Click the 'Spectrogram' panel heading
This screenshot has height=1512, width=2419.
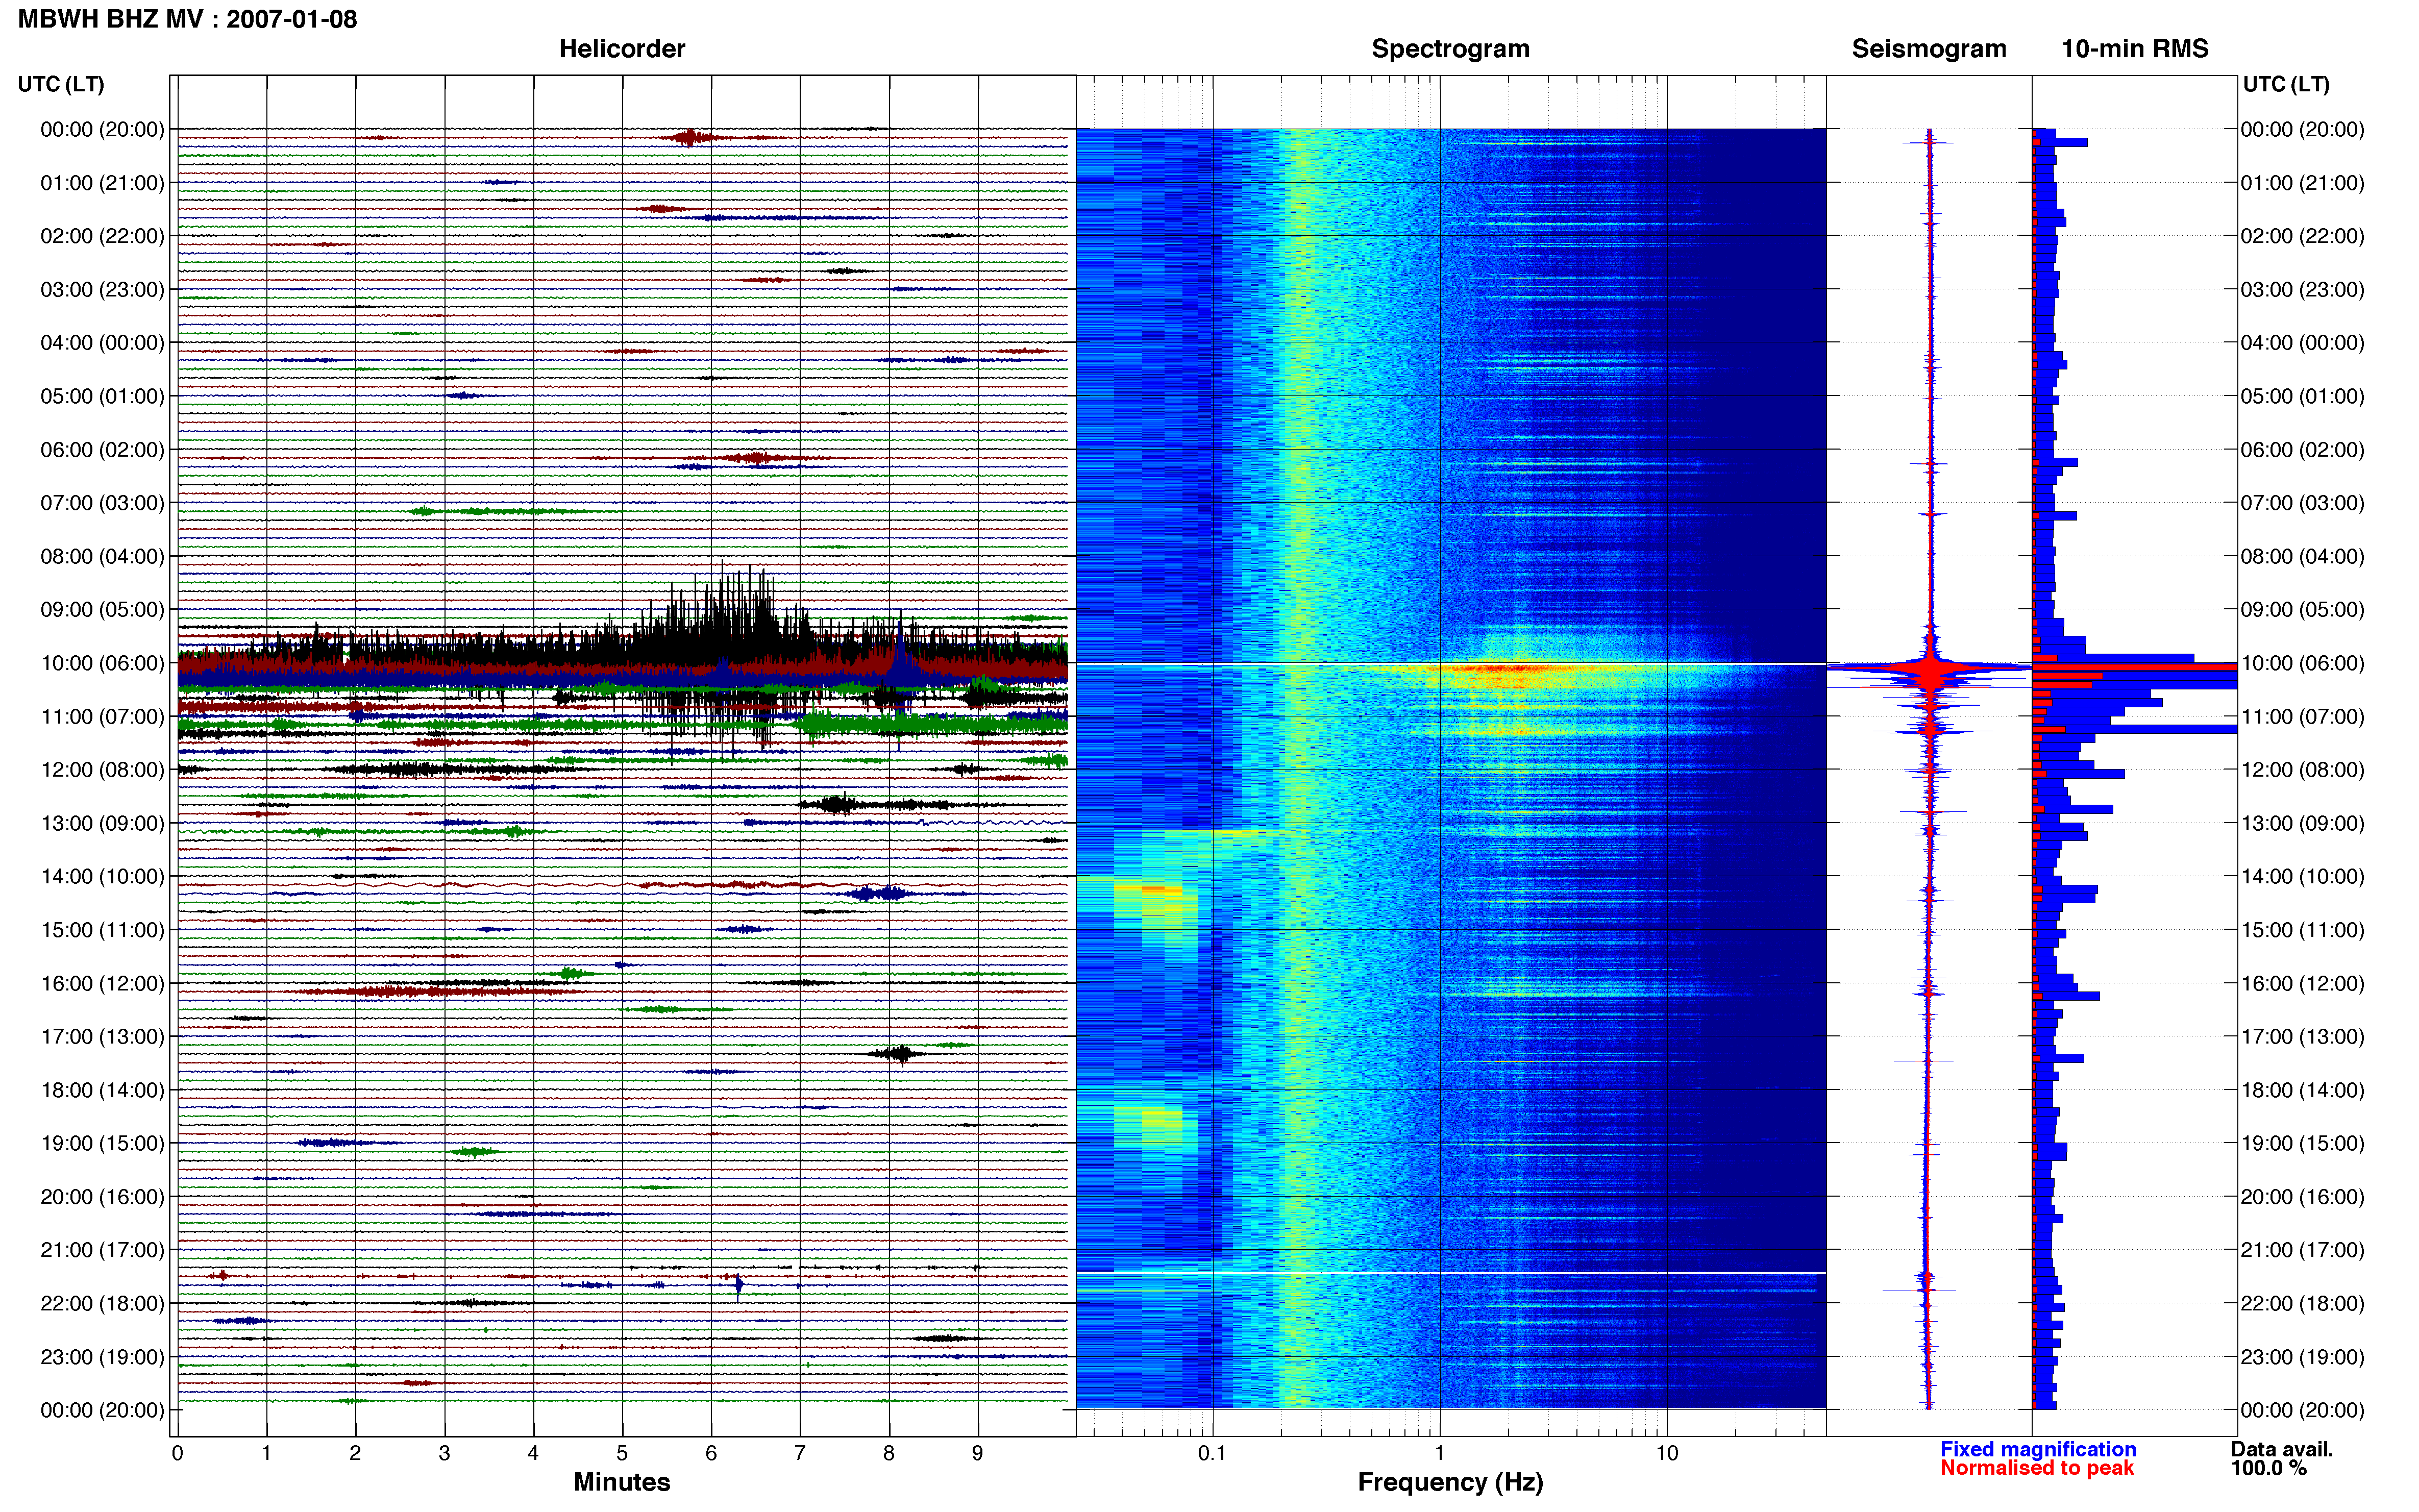1450,49
